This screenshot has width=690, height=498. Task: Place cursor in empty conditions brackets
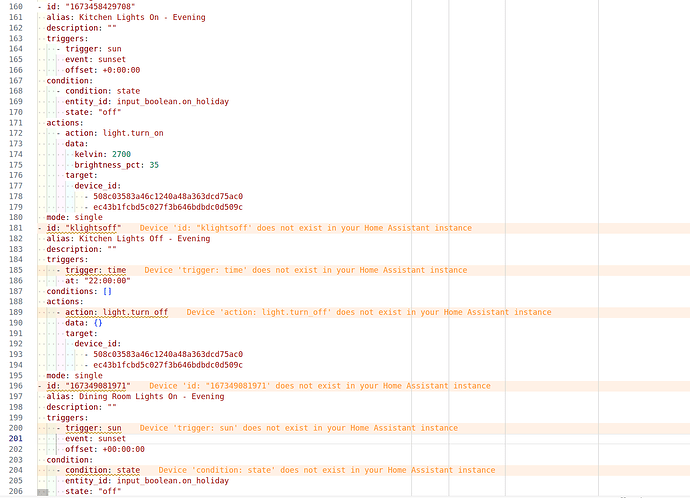[x=107, y=291]
